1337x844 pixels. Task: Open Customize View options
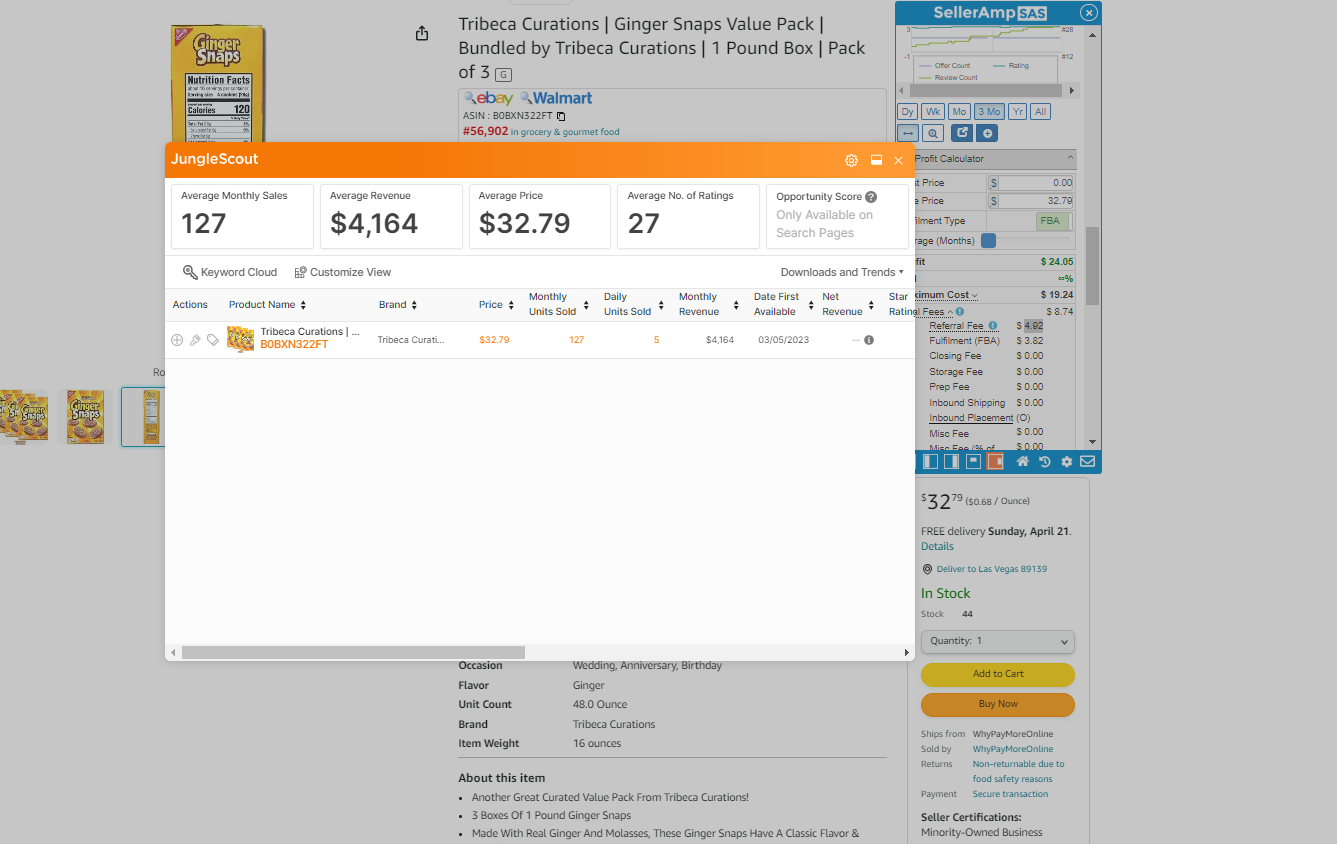(343, 272)
